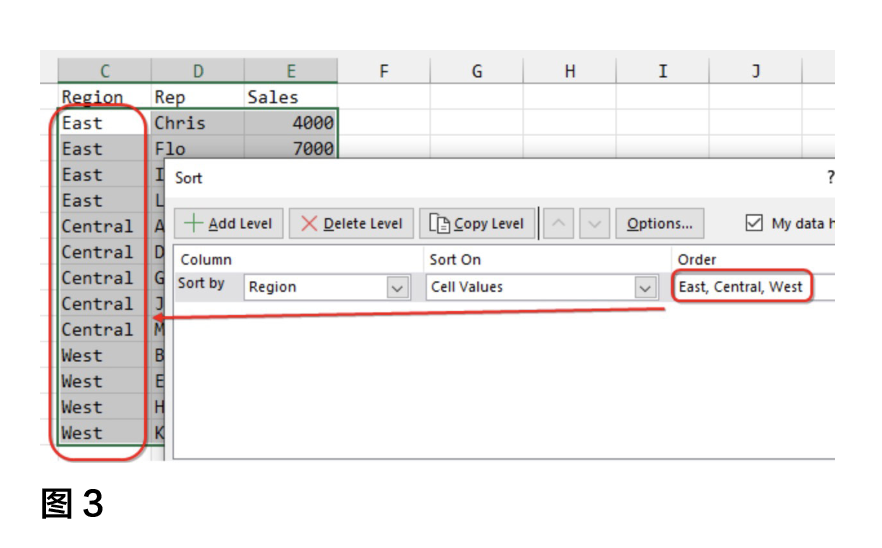Click the Sales cell with value 4000
Image resolution: width=882 pixels, height=548 pixels.
point(291,123)
